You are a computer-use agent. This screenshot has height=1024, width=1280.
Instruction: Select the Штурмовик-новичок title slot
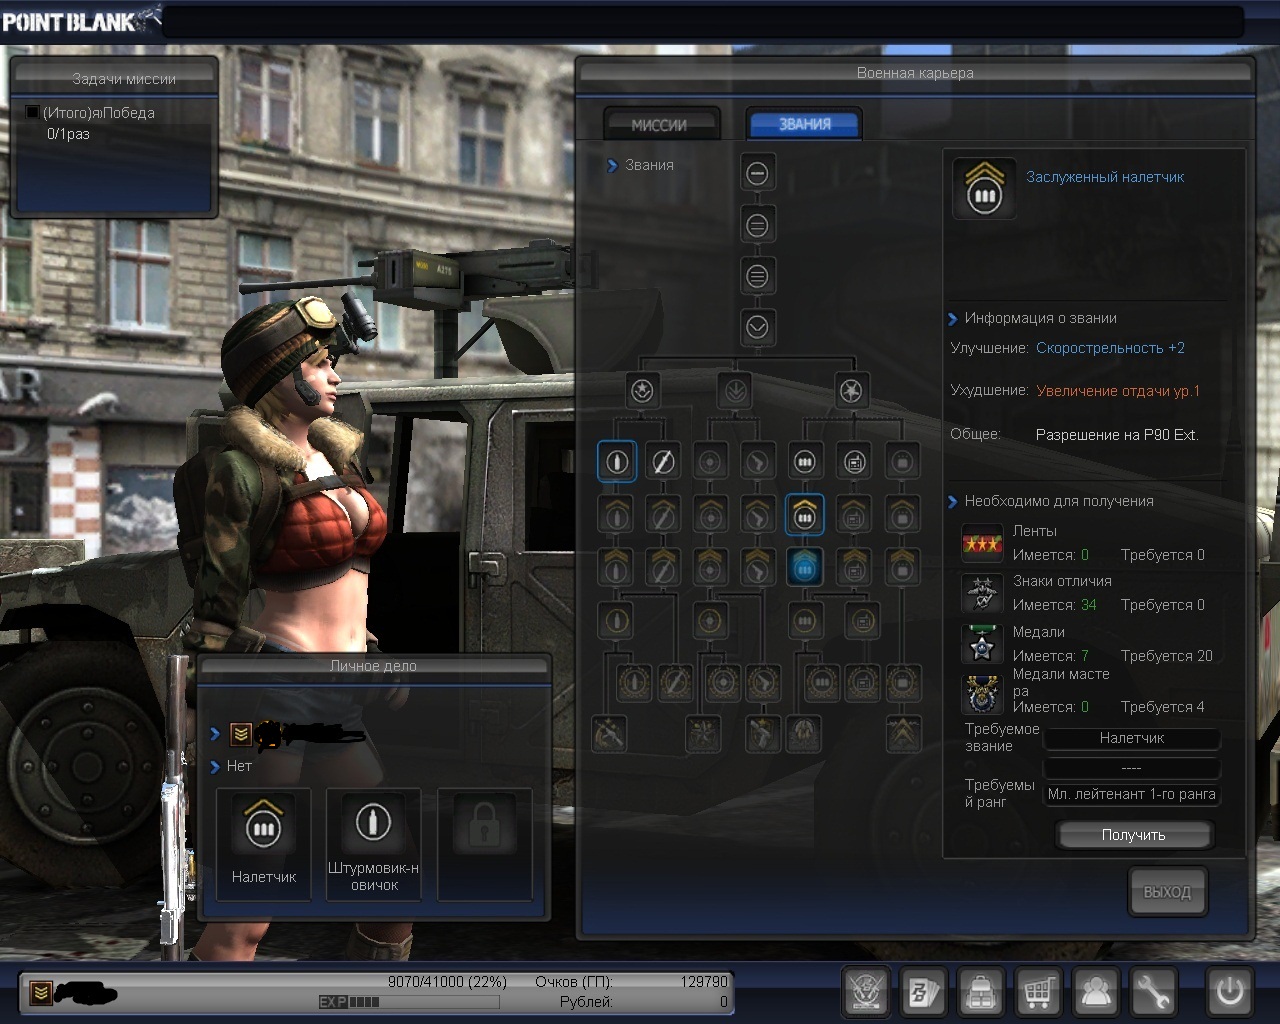(x=374, y=843)
